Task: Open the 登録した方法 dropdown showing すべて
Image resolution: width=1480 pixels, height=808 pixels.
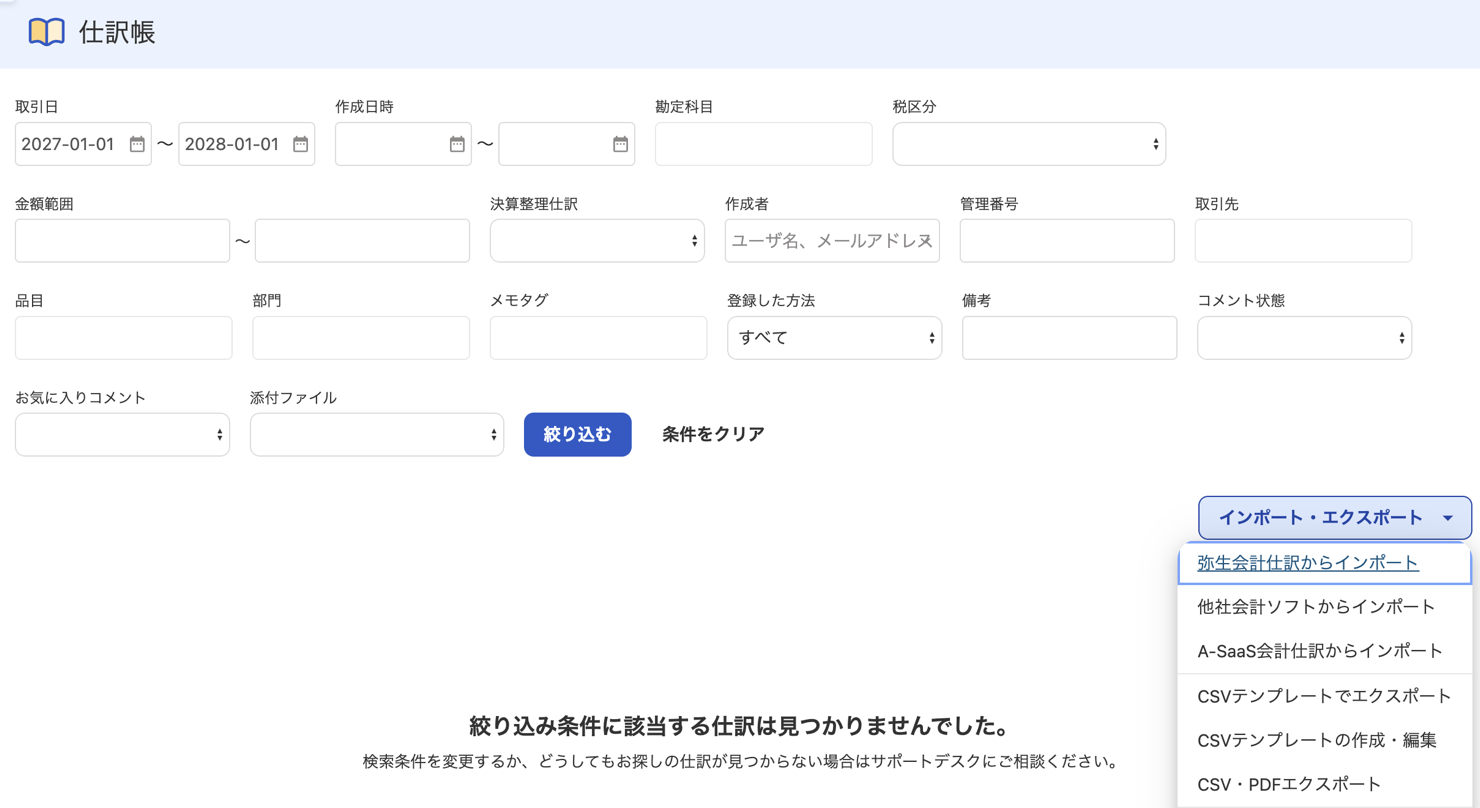Action: [x=834, y=338]
